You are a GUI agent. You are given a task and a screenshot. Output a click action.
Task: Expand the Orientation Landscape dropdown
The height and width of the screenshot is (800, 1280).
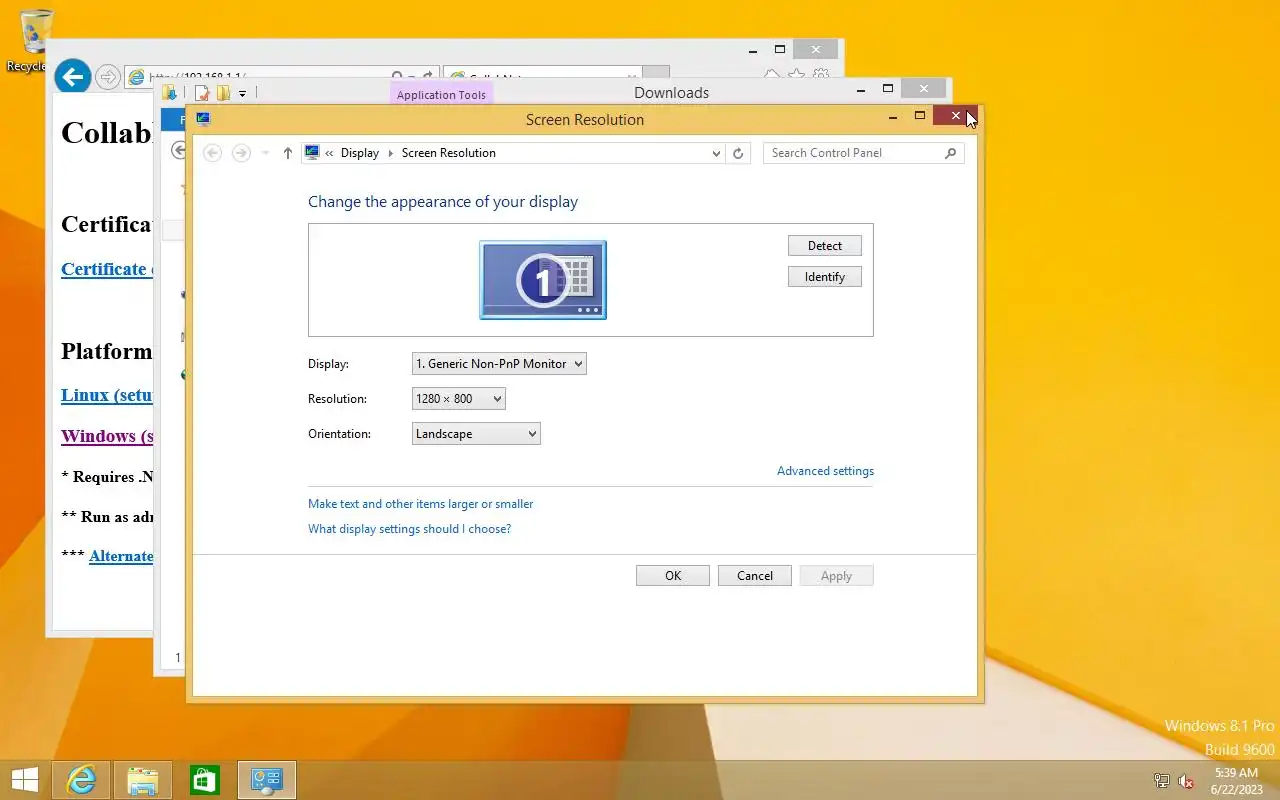476,434
